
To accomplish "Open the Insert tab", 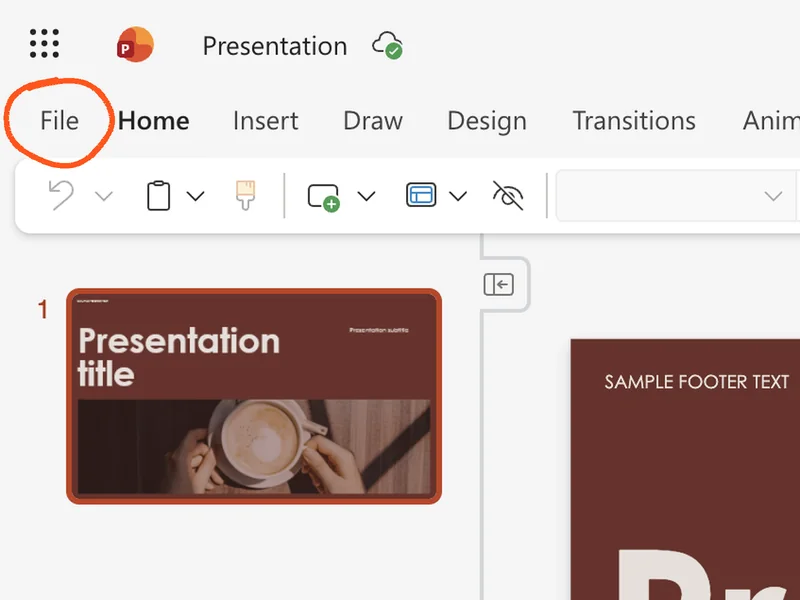I will (265, 121).
